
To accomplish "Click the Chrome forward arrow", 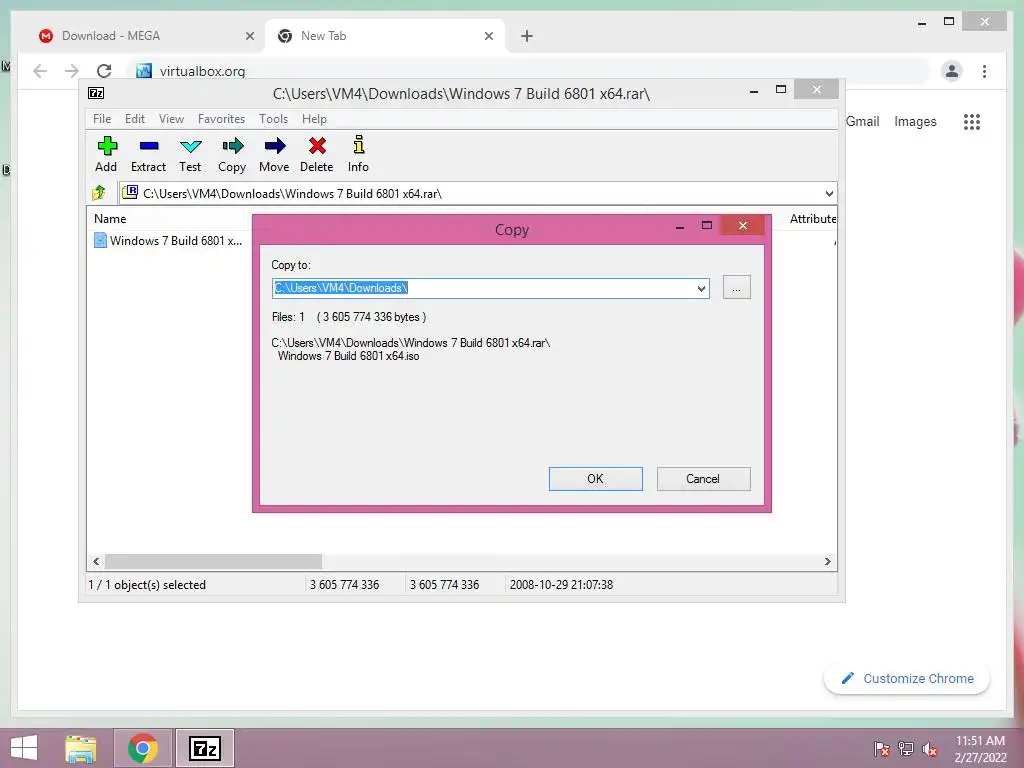I will pyautogui.click(x=72, y=71).
